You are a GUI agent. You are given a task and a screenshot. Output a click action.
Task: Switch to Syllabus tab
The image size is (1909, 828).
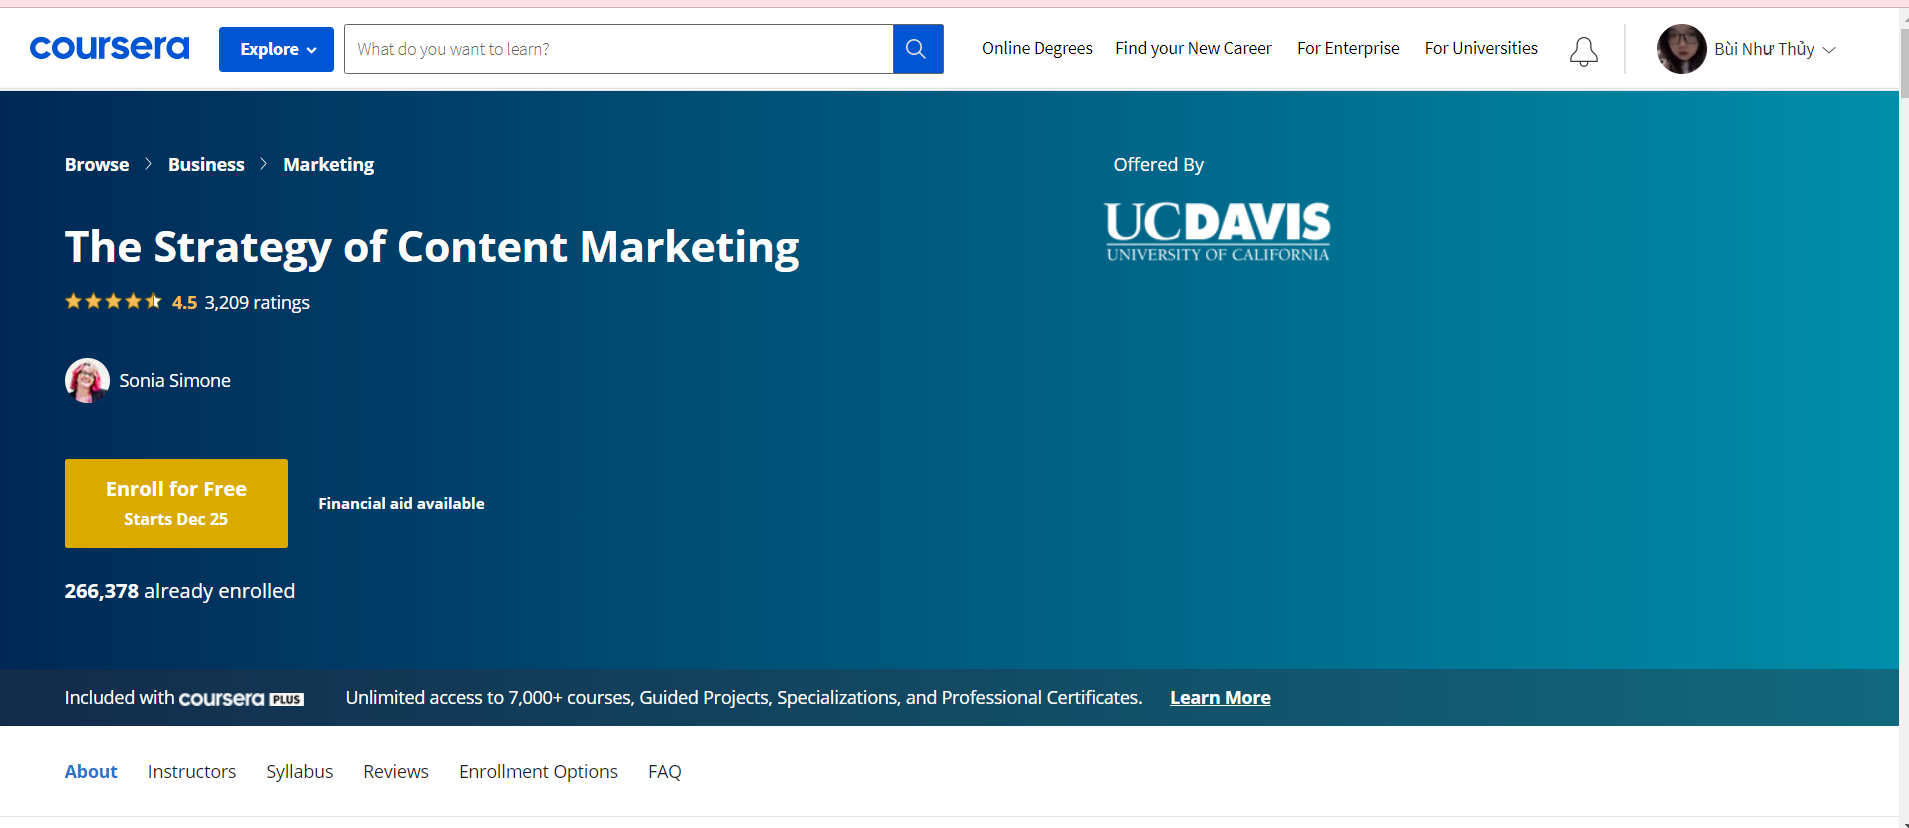pos(299,771)
